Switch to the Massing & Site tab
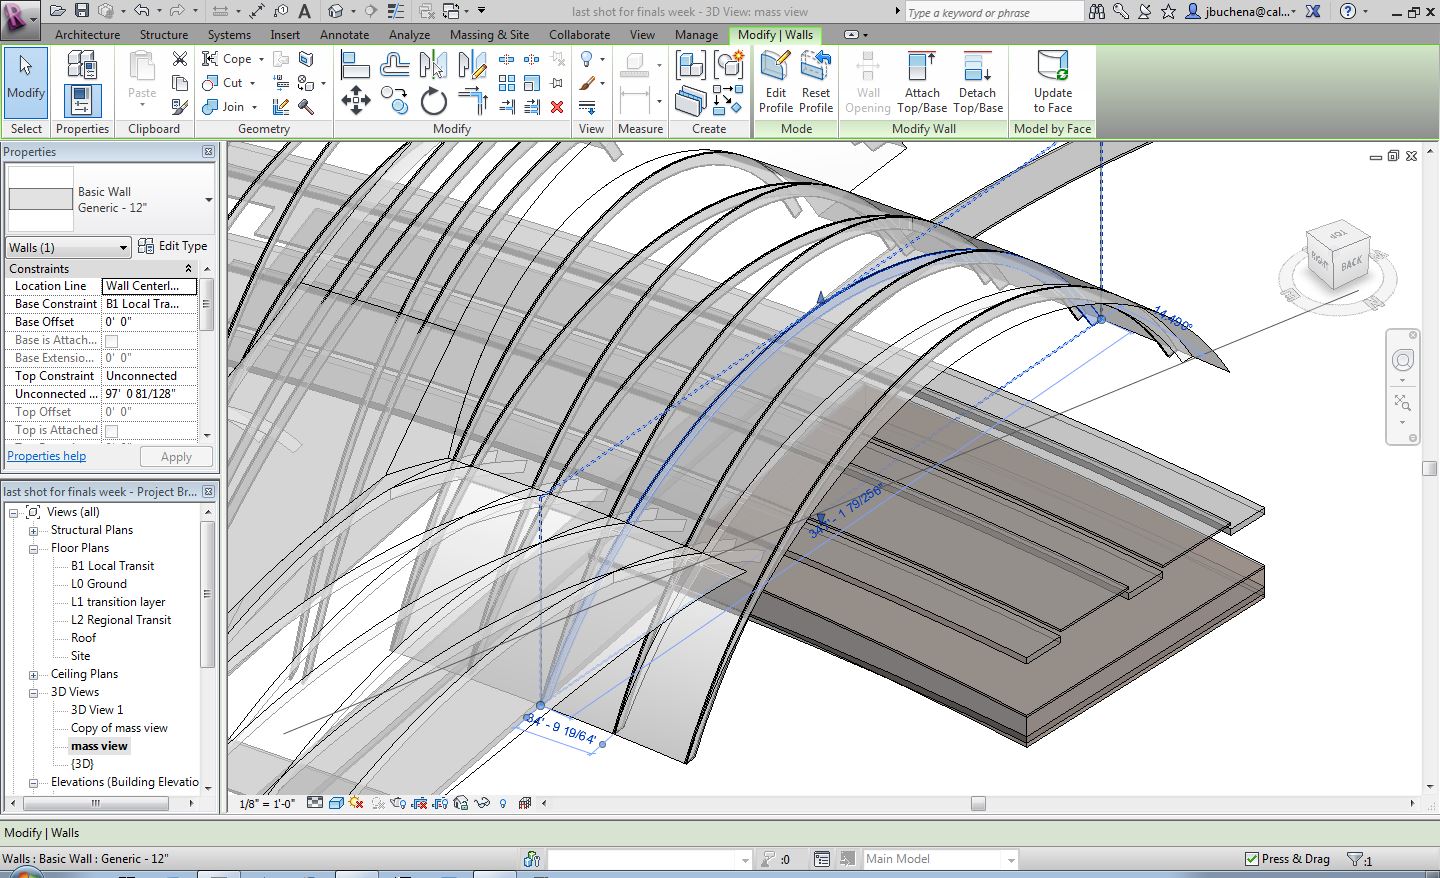Viewport: 1440px width, 878px height. [489, 34]
